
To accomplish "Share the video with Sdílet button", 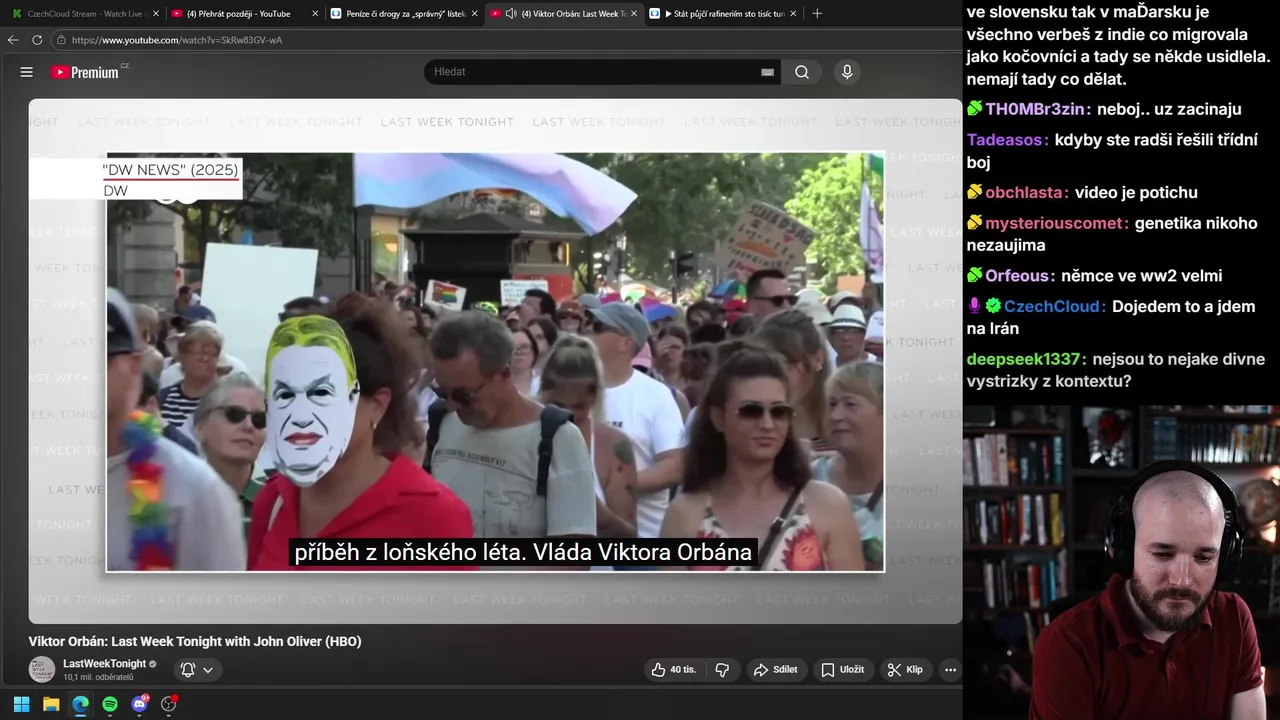I will (776, 670).
